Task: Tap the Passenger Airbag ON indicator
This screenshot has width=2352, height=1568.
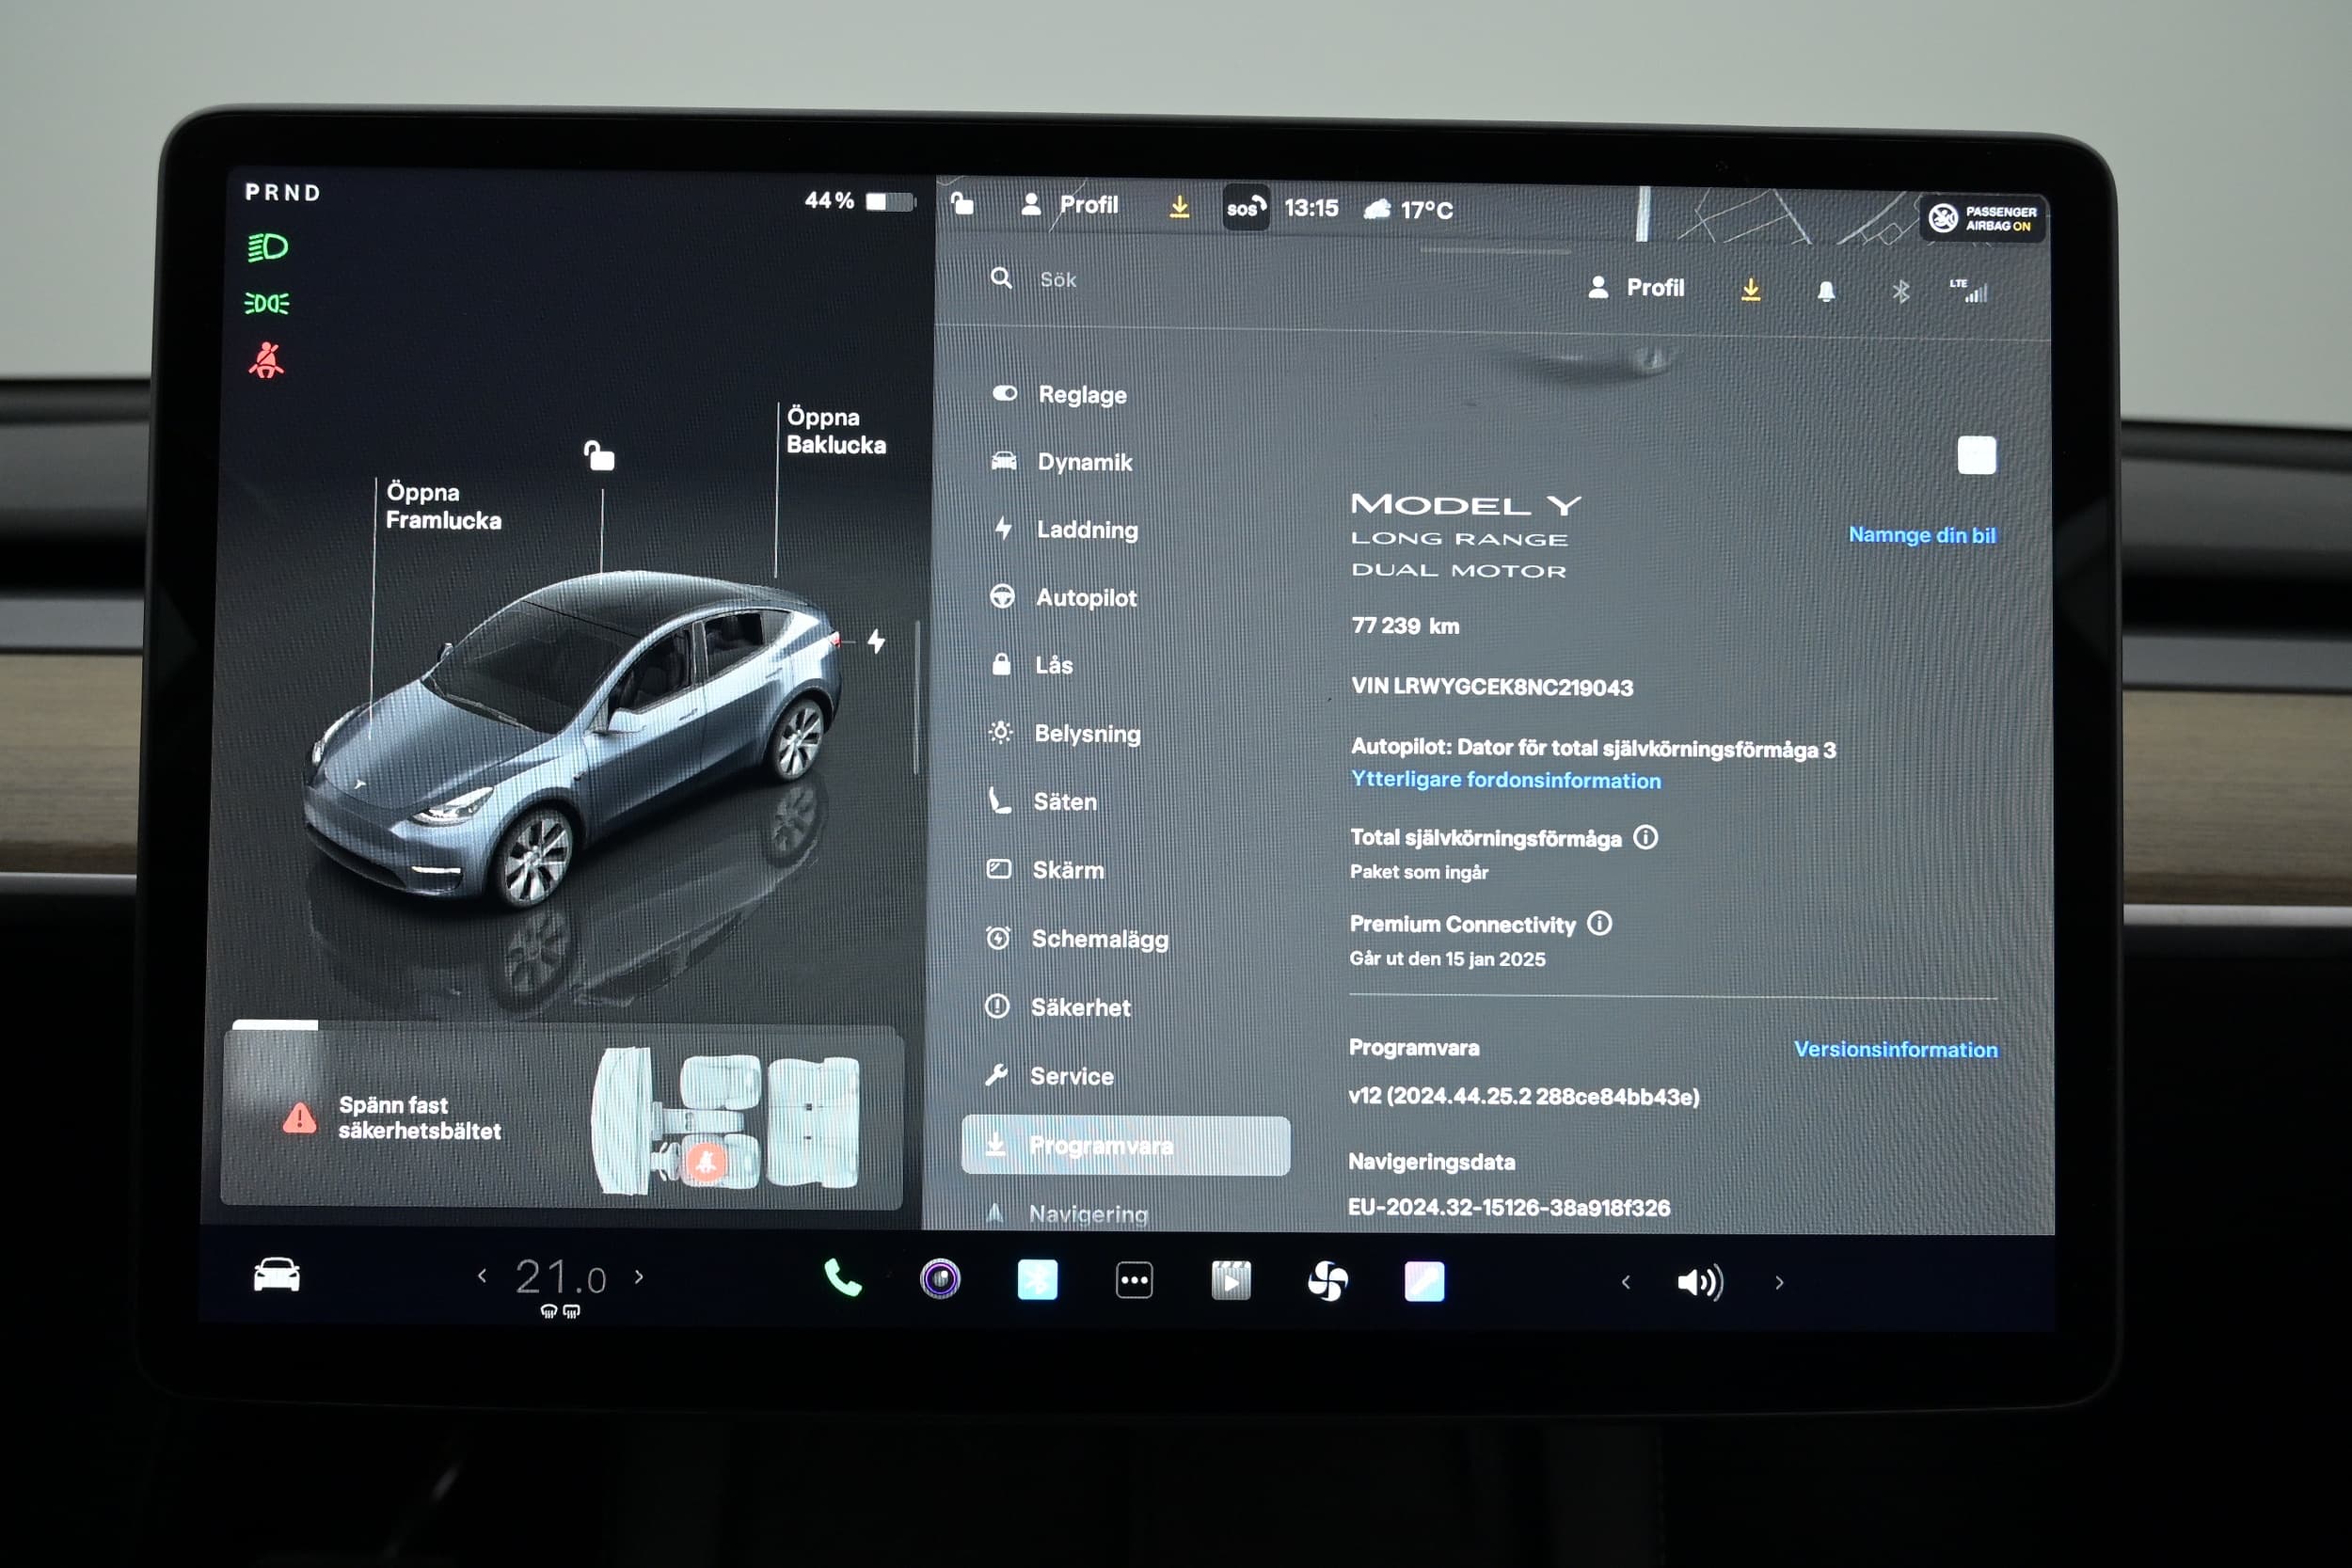Action: click(x=1983, y=218)
